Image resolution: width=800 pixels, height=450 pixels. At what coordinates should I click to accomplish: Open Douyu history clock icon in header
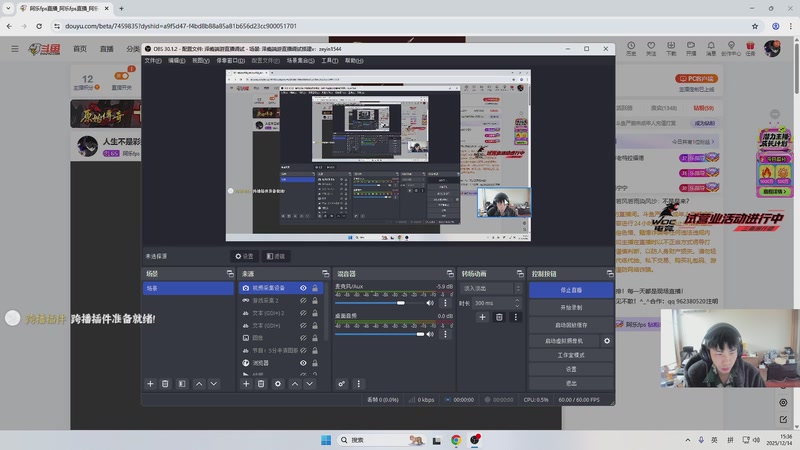631,48
